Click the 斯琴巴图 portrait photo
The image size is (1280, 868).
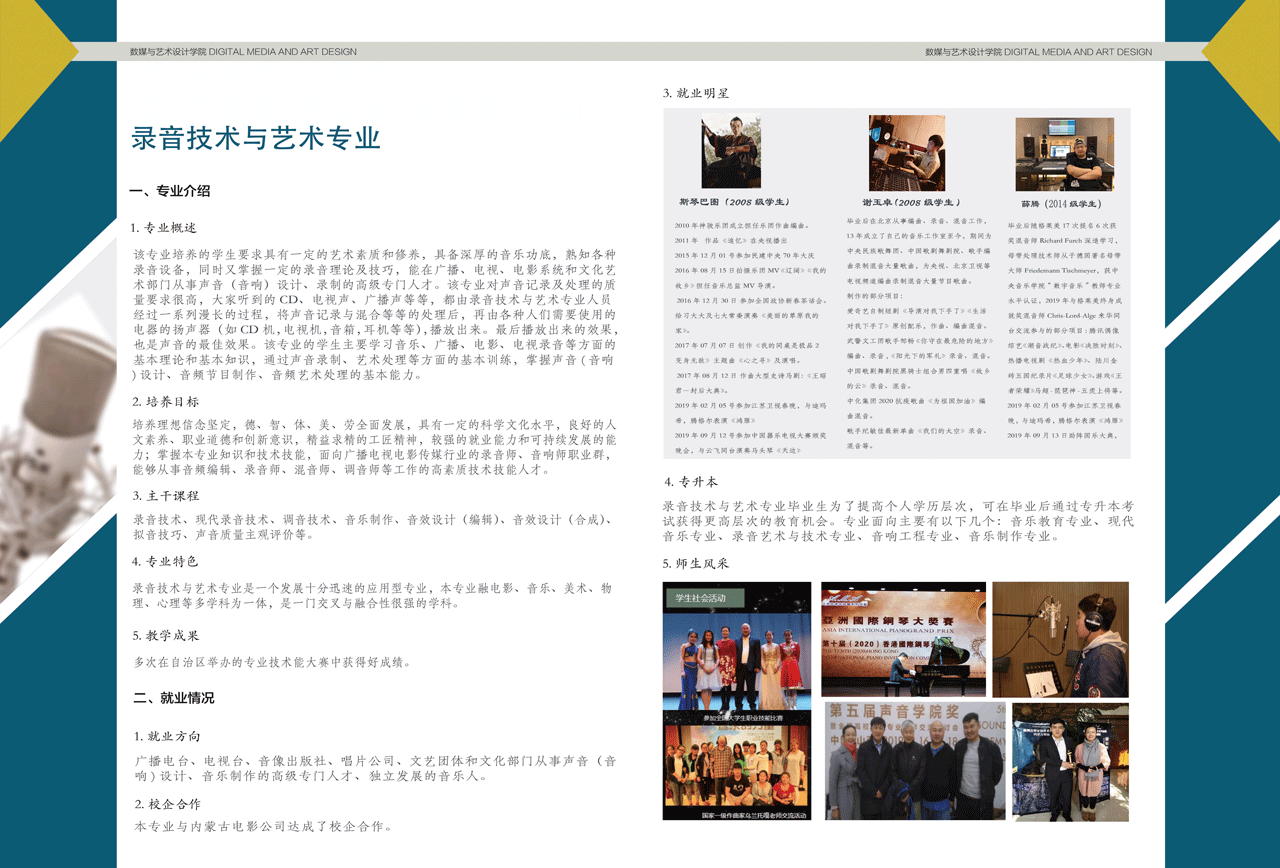tap(731, 151)
